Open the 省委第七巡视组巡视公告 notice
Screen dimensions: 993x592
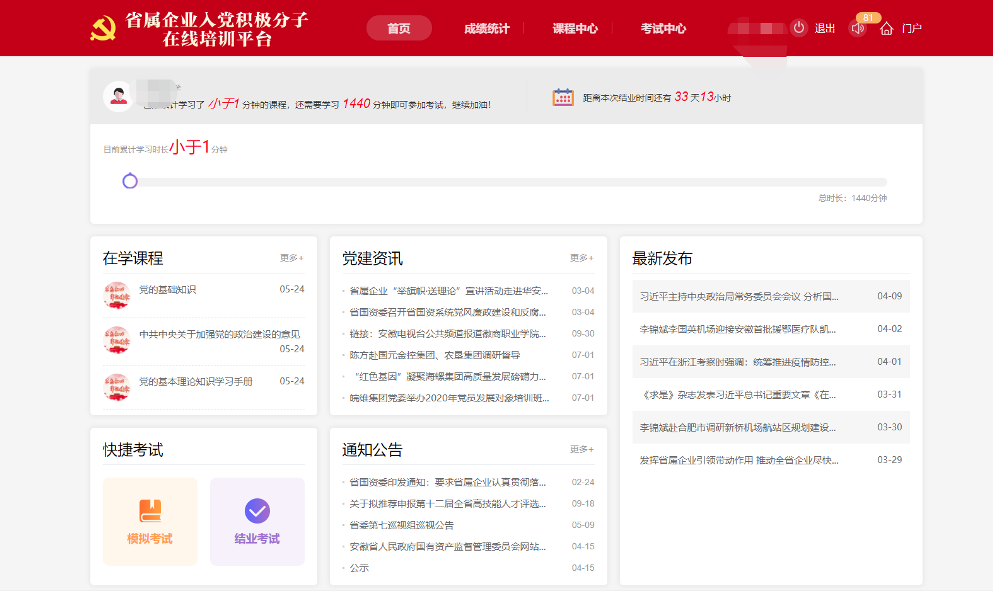coord(401,525)
